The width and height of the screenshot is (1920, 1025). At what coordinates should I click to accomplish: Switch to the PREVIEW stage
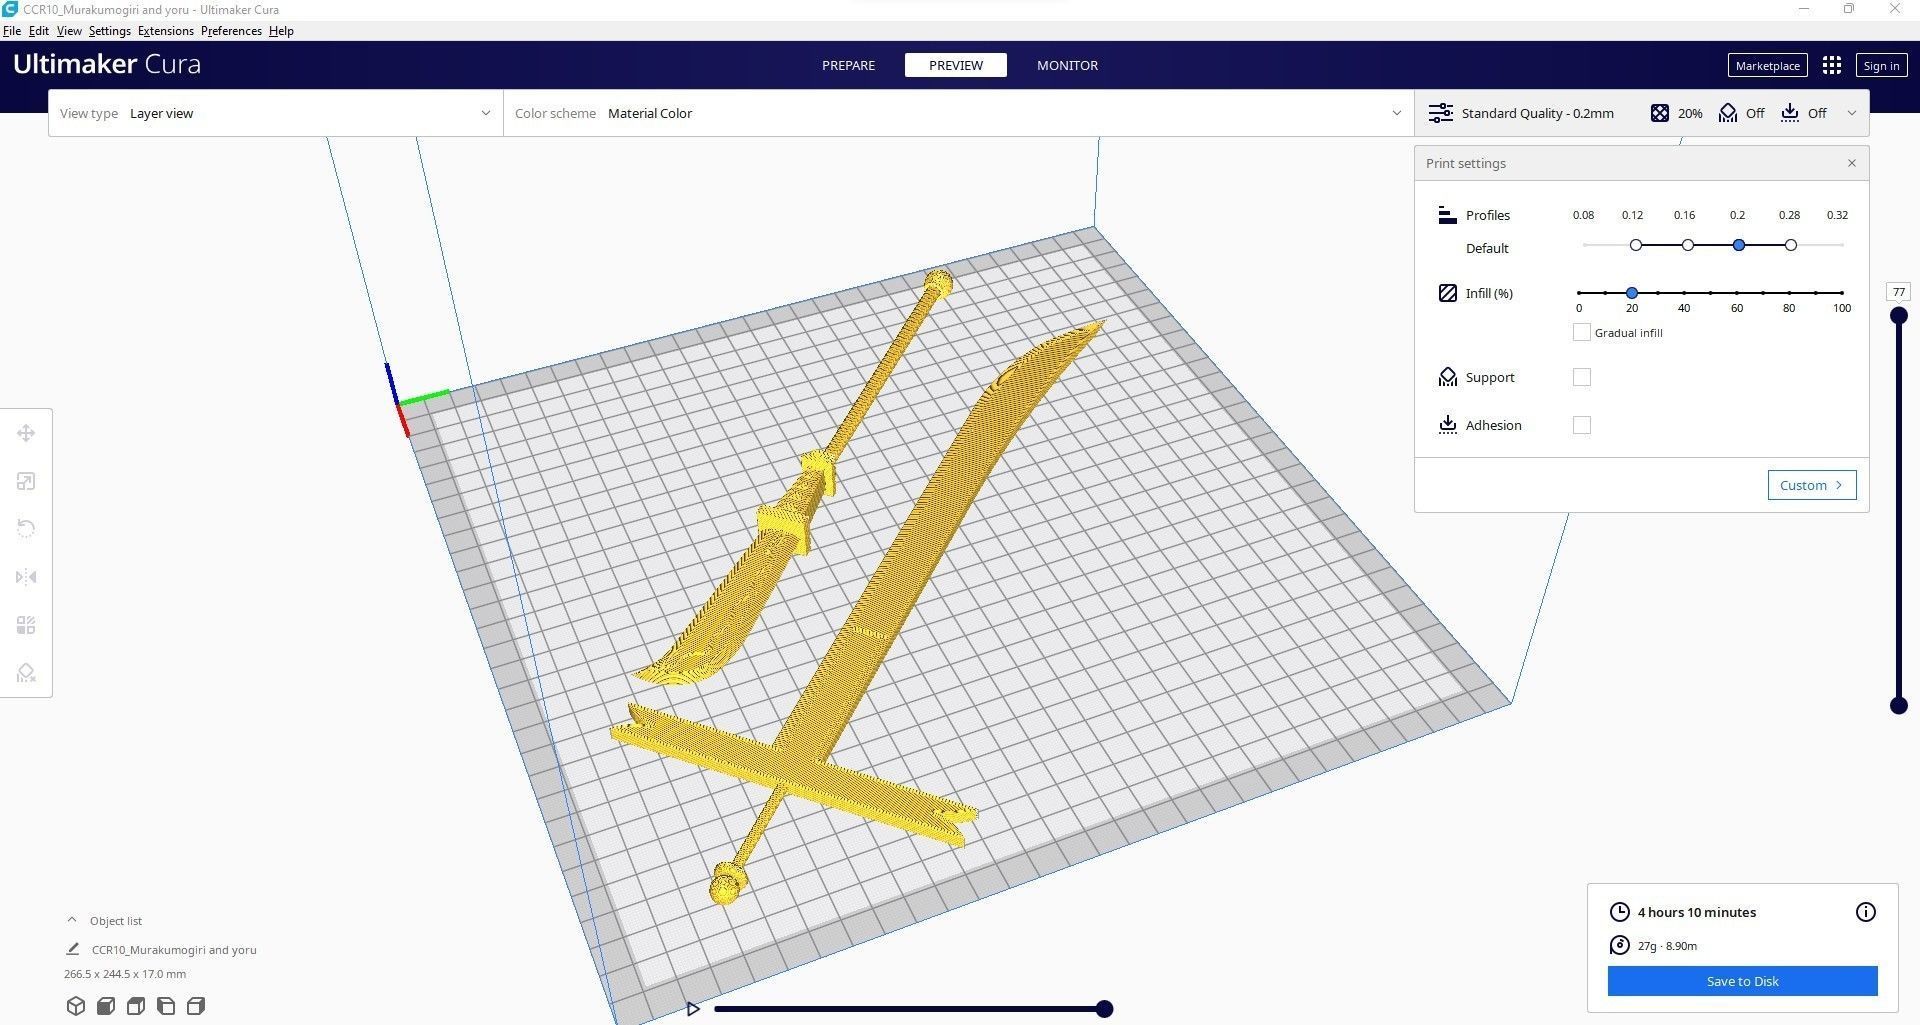tap(956, 65)
